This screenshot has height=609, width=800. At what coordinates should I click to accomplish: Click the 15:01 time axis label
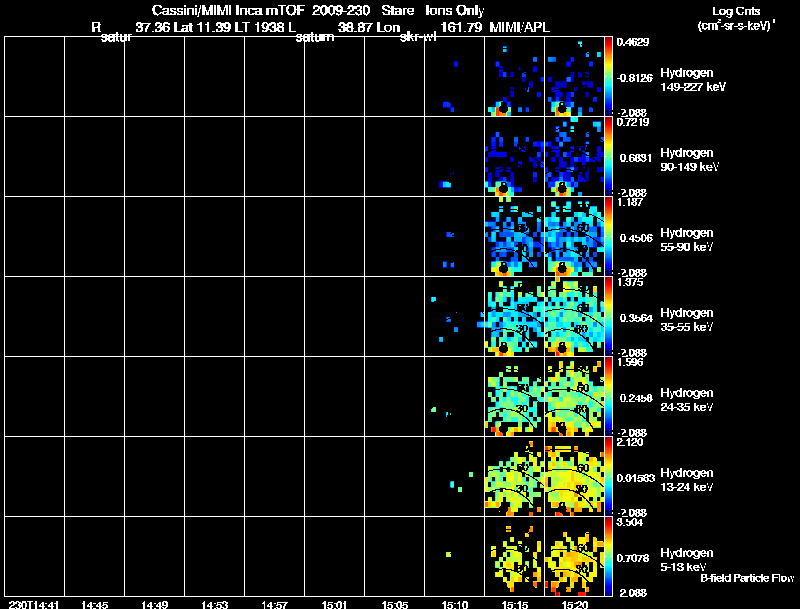(334, 604)
